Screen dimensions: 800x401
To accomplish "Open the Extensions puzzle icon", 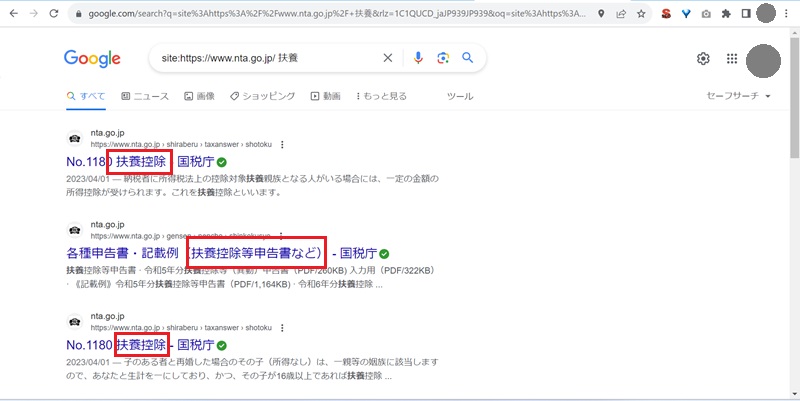I will pyautogui.click(x=726, y=14).
